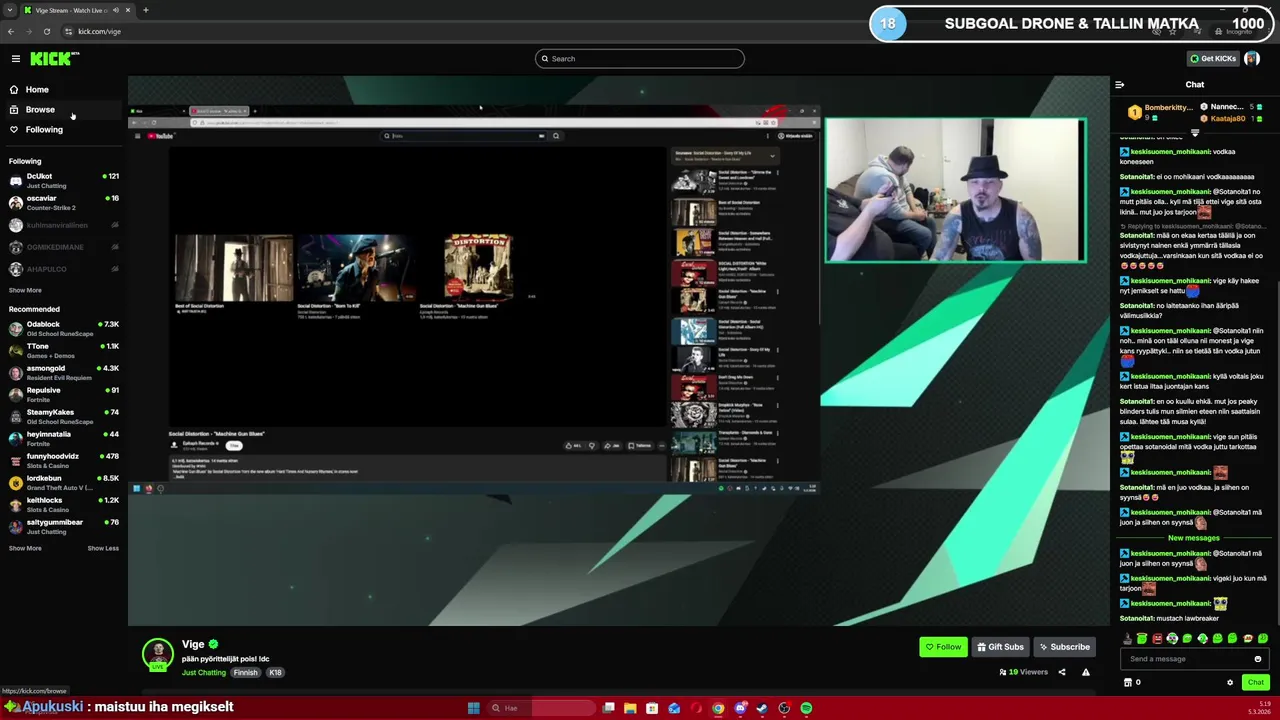
Task: Click the Get KICKs button
Action: pyautogui.click(x=1213, y=59)
